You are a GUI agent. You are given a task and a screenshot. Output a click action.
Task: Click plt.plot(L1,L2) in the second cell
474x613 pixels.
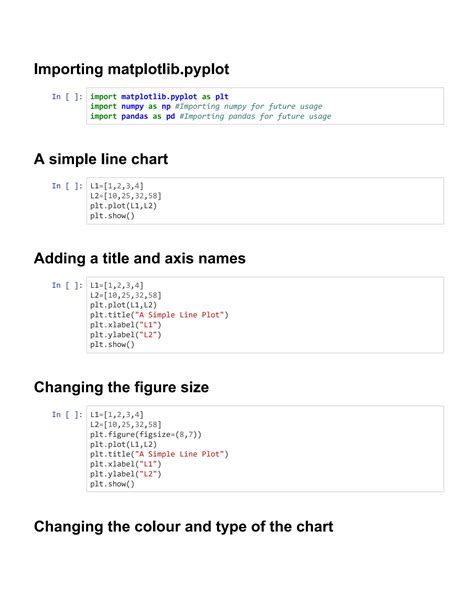(x=123, y=206)
